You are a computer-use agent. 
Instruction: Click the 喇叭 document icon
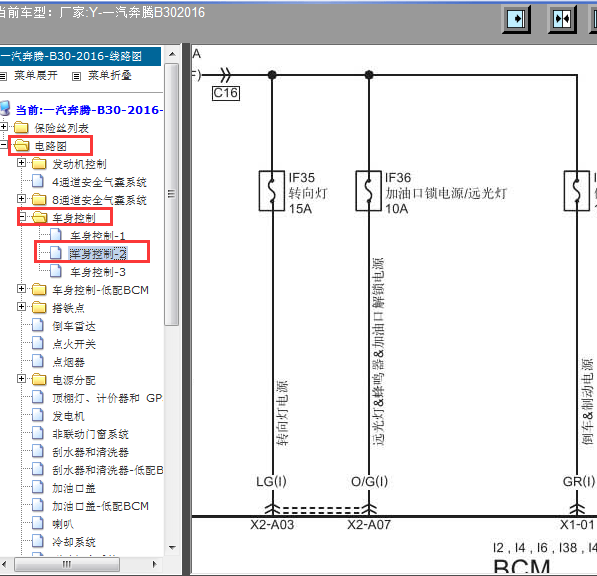[38, 523]
